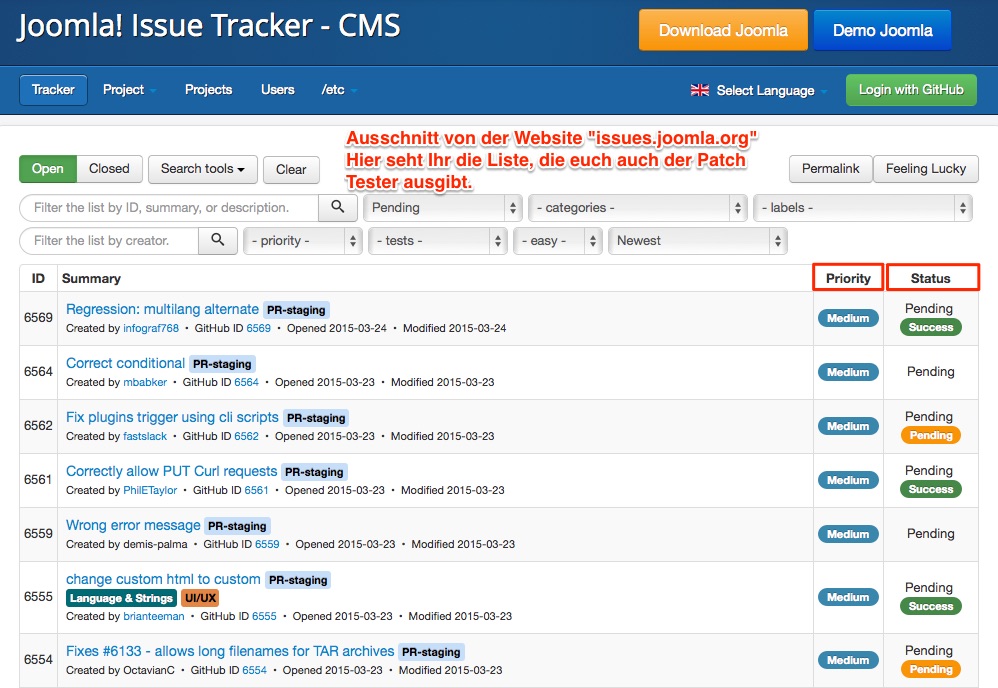Click the PR-staging label on 'Correct conditional'
The height and width of the screenshot is (688, 998).
pyautogui.click(x=222, y=364)
